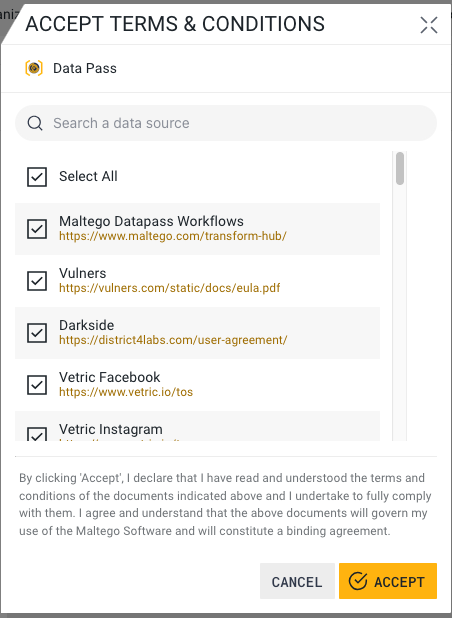
Task: Click the Accept button
Action: 388,581
